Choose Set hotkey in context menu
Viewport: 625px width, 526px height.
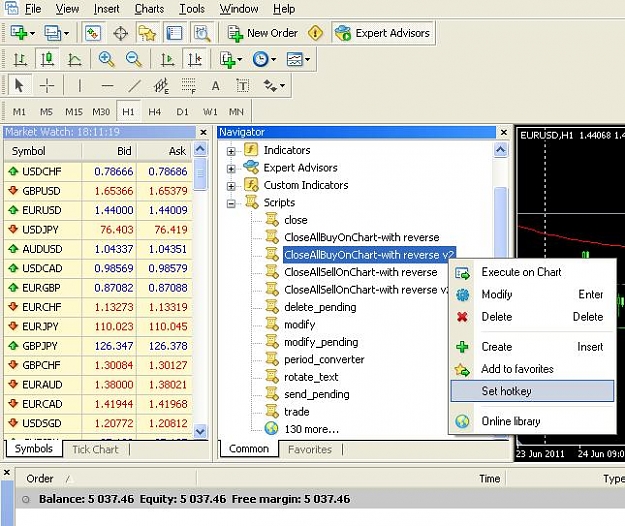click(x=532, y=391)
